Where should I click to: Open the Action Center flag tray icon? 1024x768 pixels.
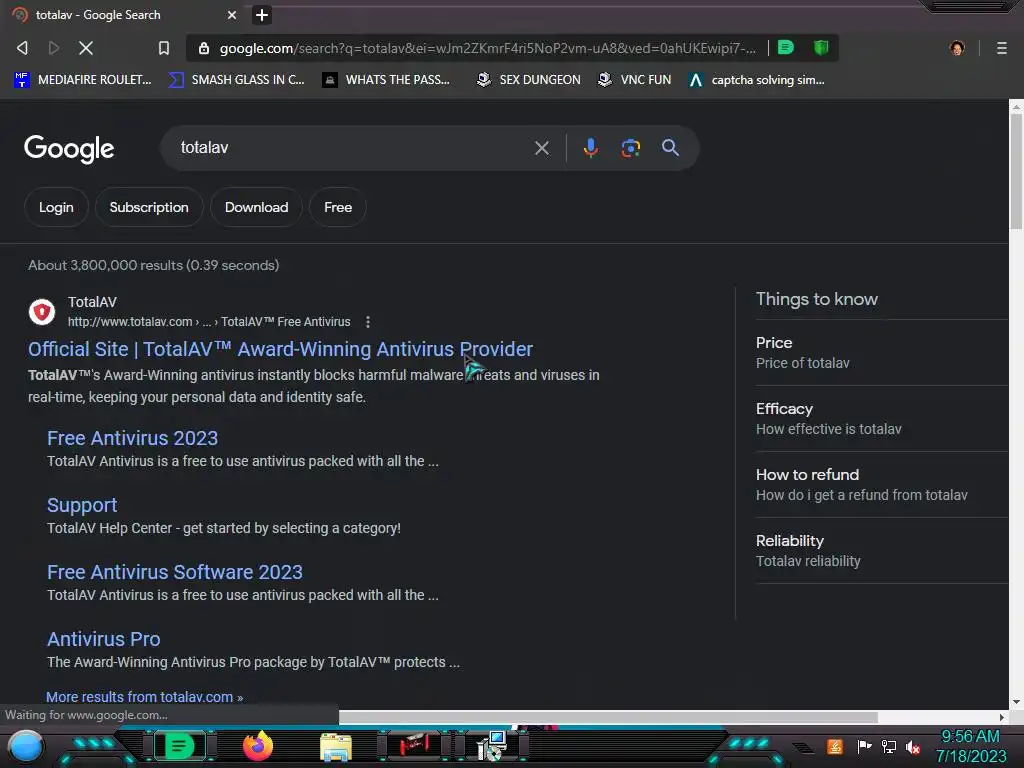(864, 746)
